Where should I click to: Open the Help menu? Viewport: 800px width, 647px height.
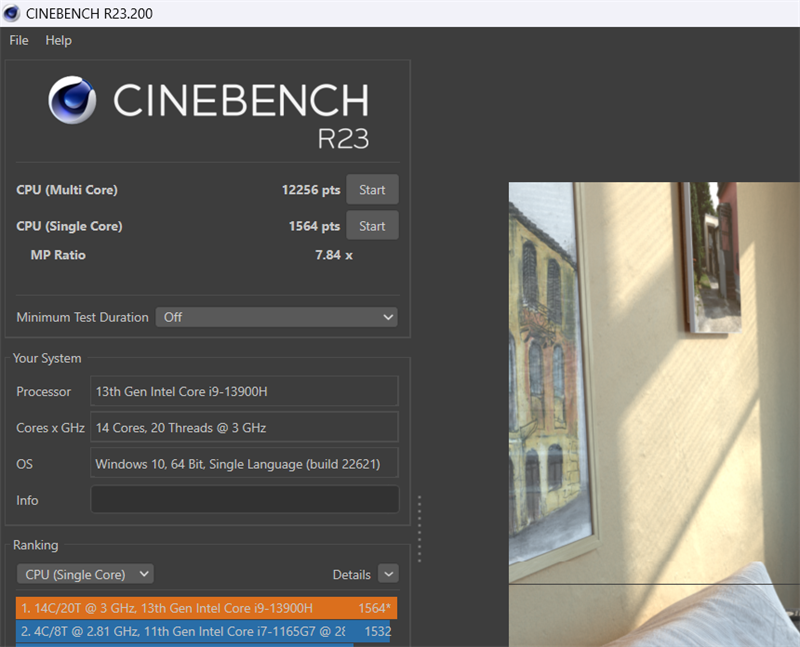click(x=58, y=40)
